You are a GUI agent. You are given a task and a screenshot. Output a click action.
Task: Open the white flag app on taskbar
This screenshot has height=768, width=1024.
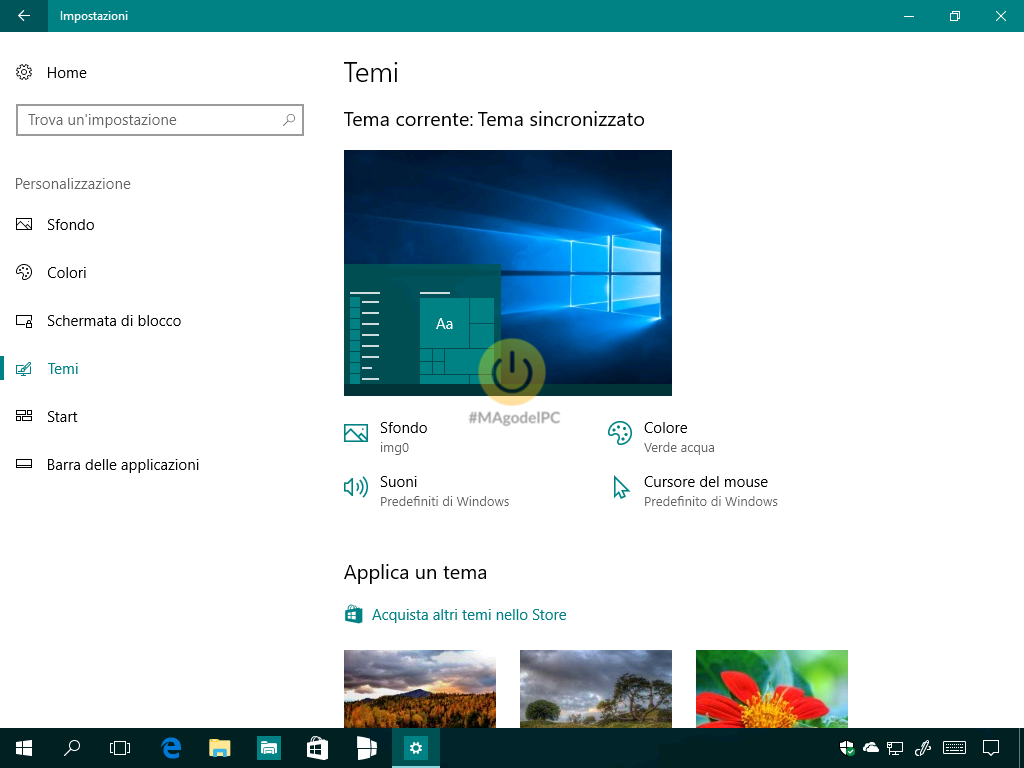click(x=366, y=748)
